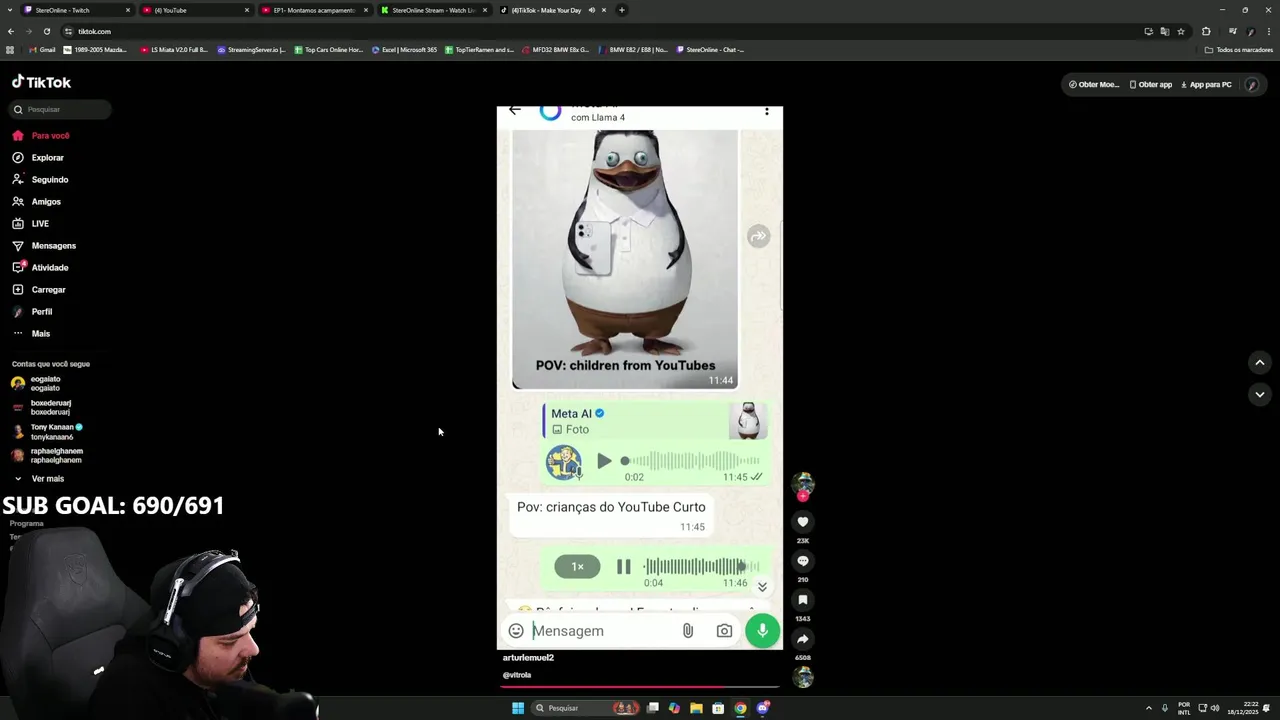This screenshot has height=720, width=1280.
Task: Click the Mensagem input field
Action: pos(603,631)
